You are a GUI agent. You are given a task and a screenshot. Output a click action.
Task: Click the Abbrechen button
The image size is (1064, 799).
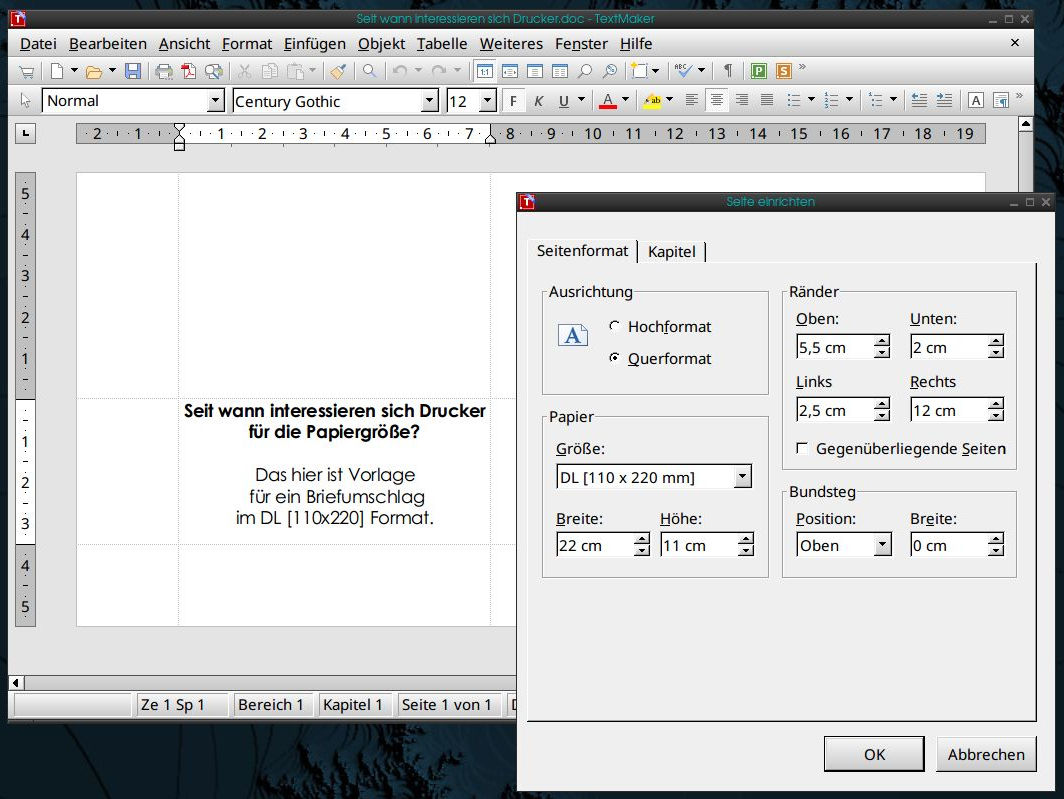[x=986, y=754]
